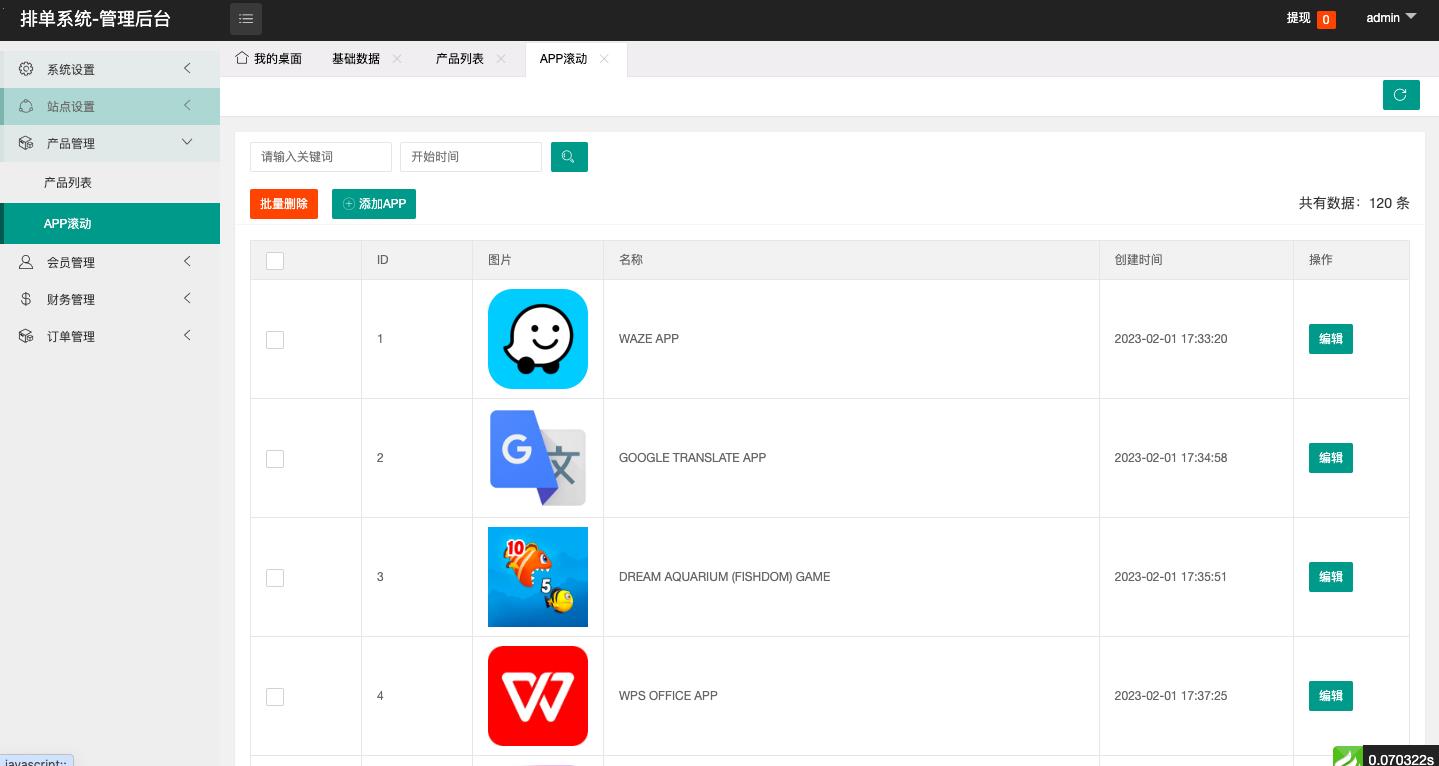This screenshot has height=766, width=1439.
Task: Switch to the 产品列表 tab
Action: click(x=460, y=59)
